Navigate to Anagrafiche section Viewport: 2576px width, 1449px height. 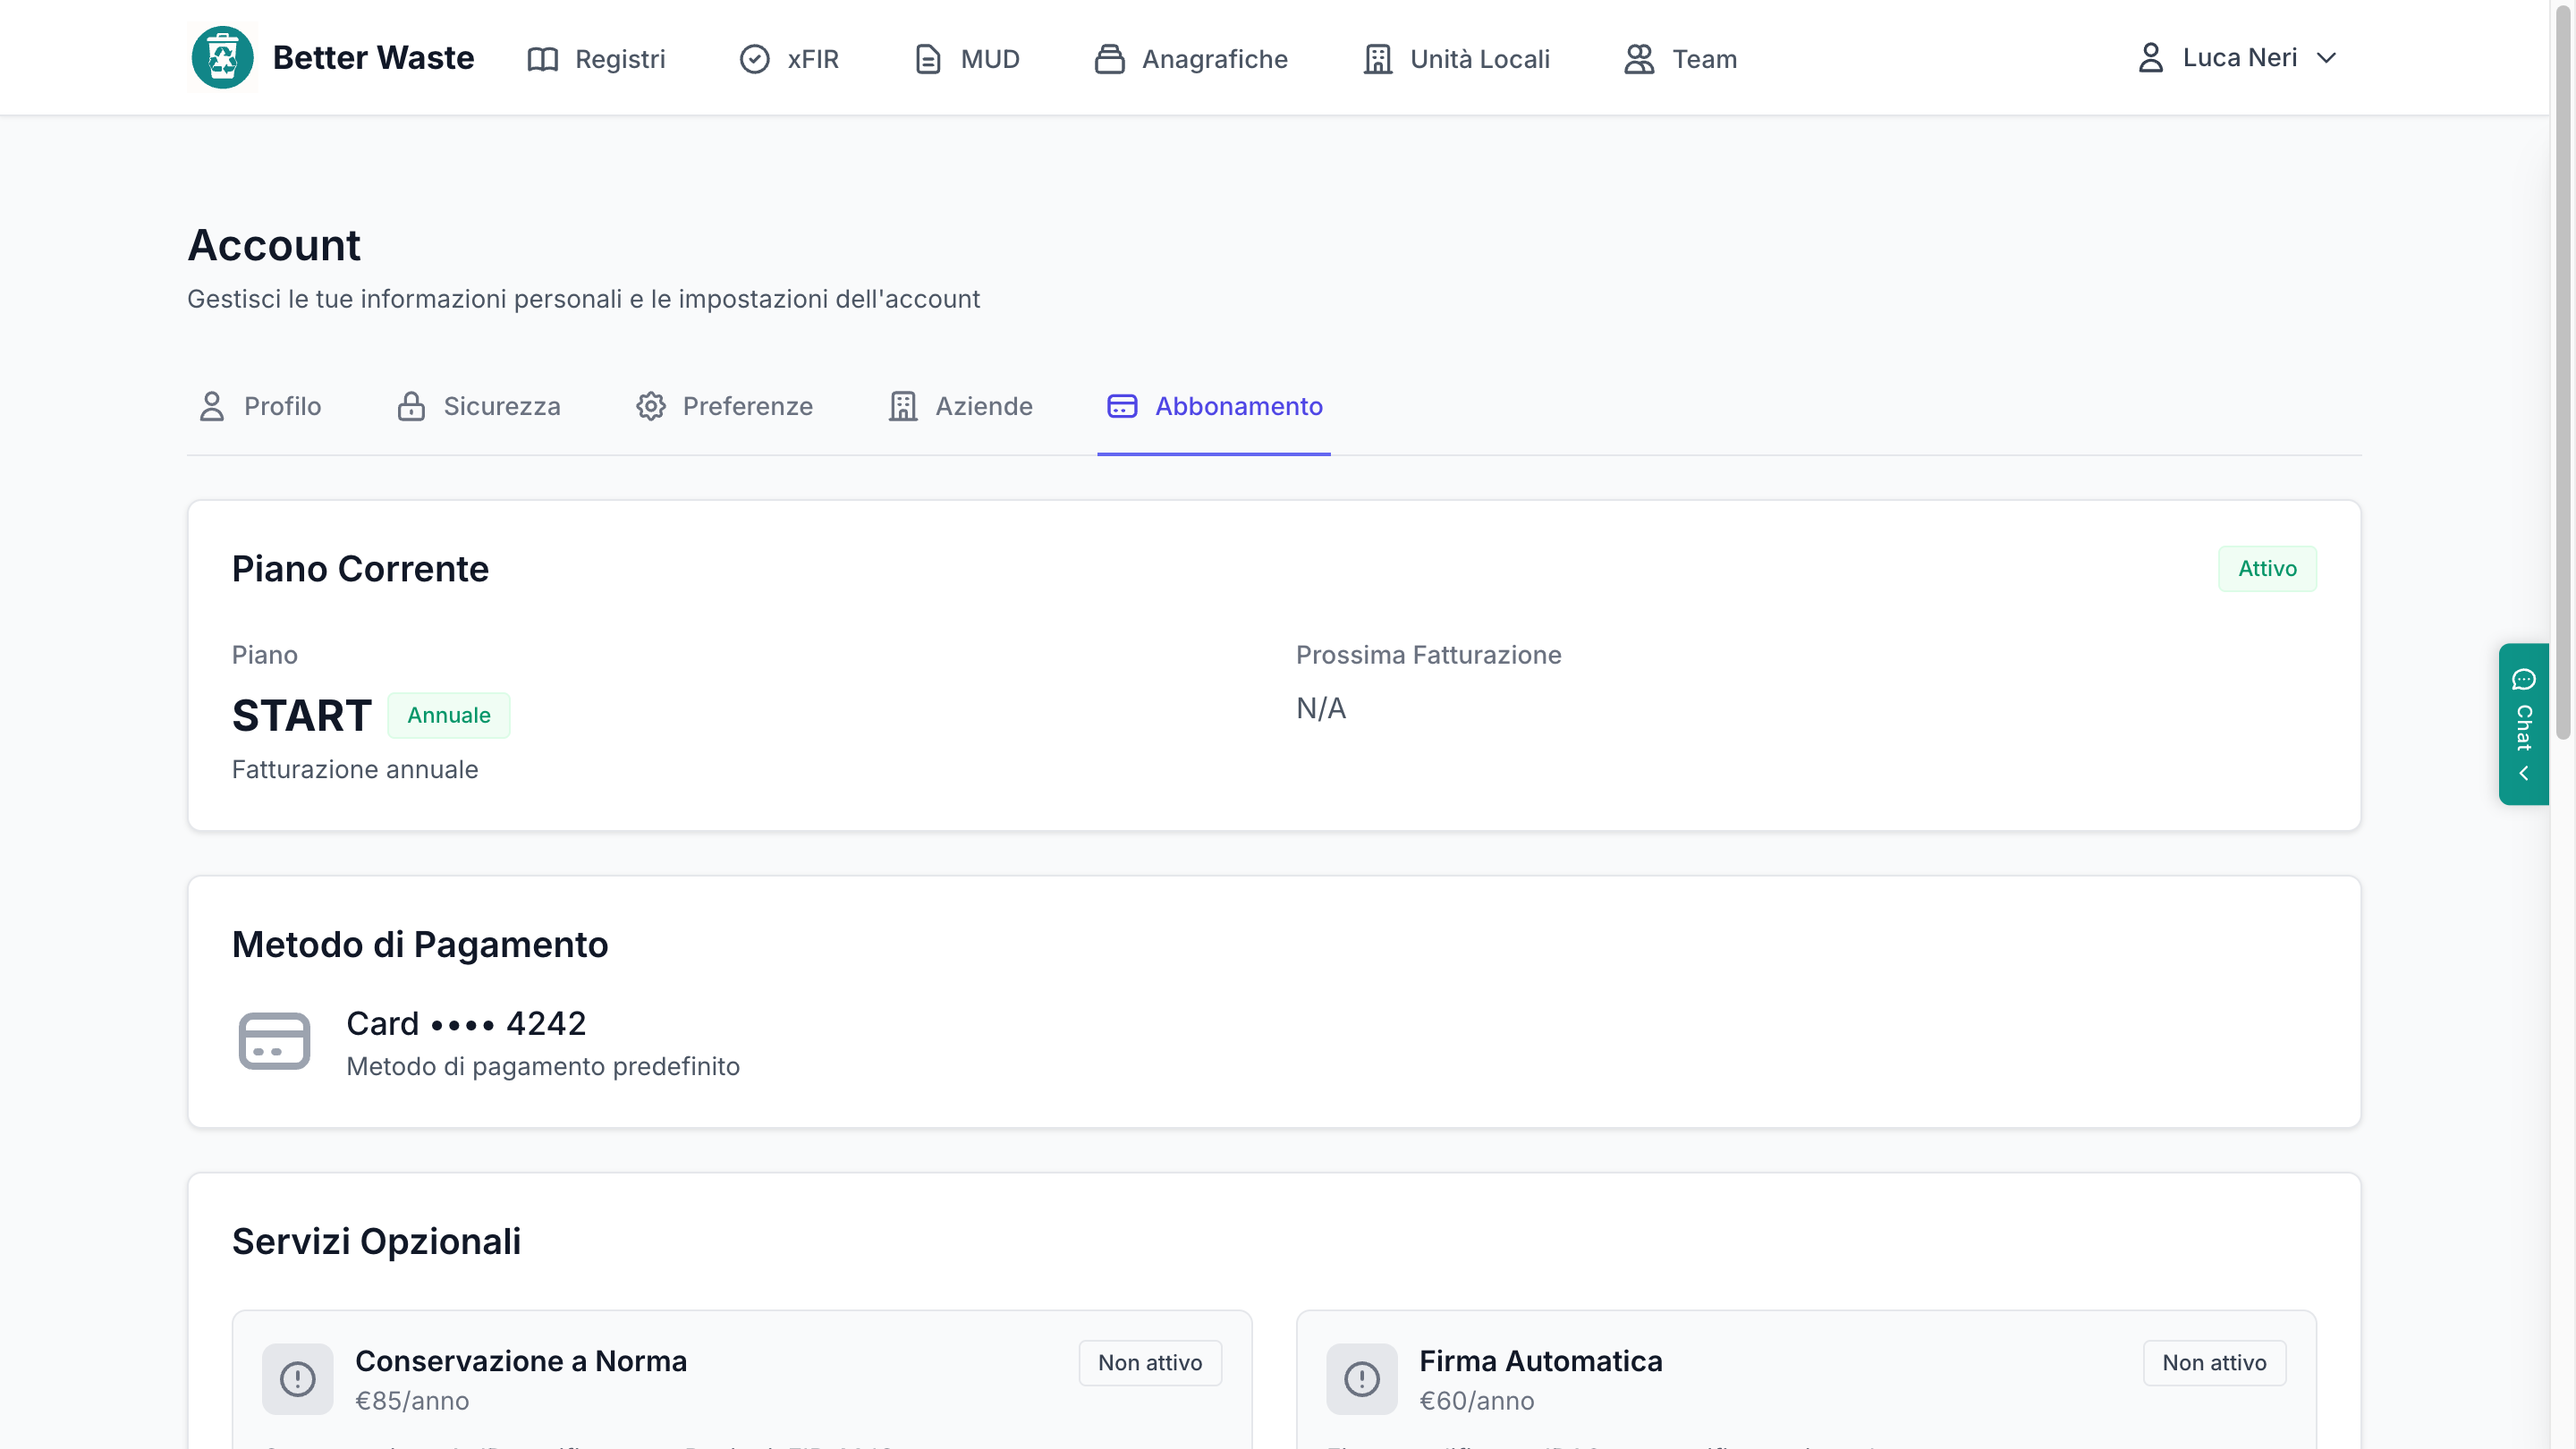(1191, 59)
